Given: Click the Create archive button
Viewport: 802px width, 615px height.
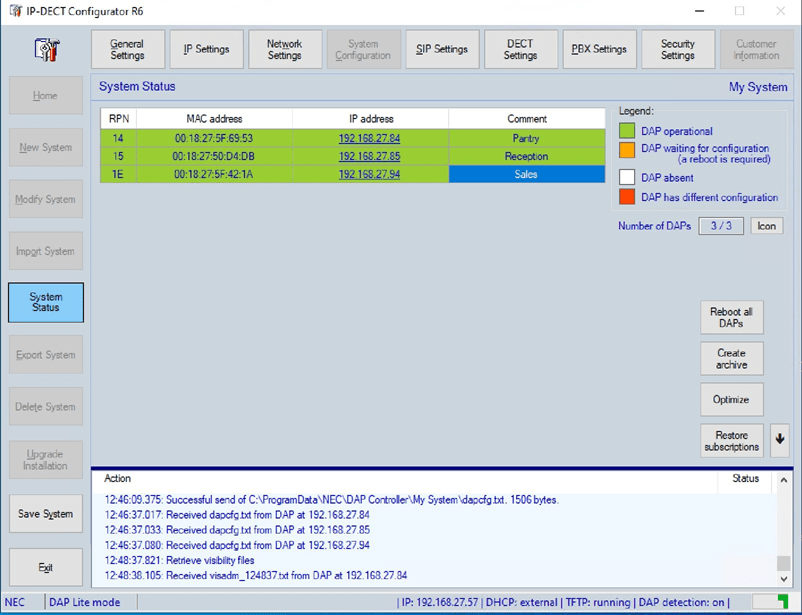Looking at the screenshot, I should tap(731, 359).
